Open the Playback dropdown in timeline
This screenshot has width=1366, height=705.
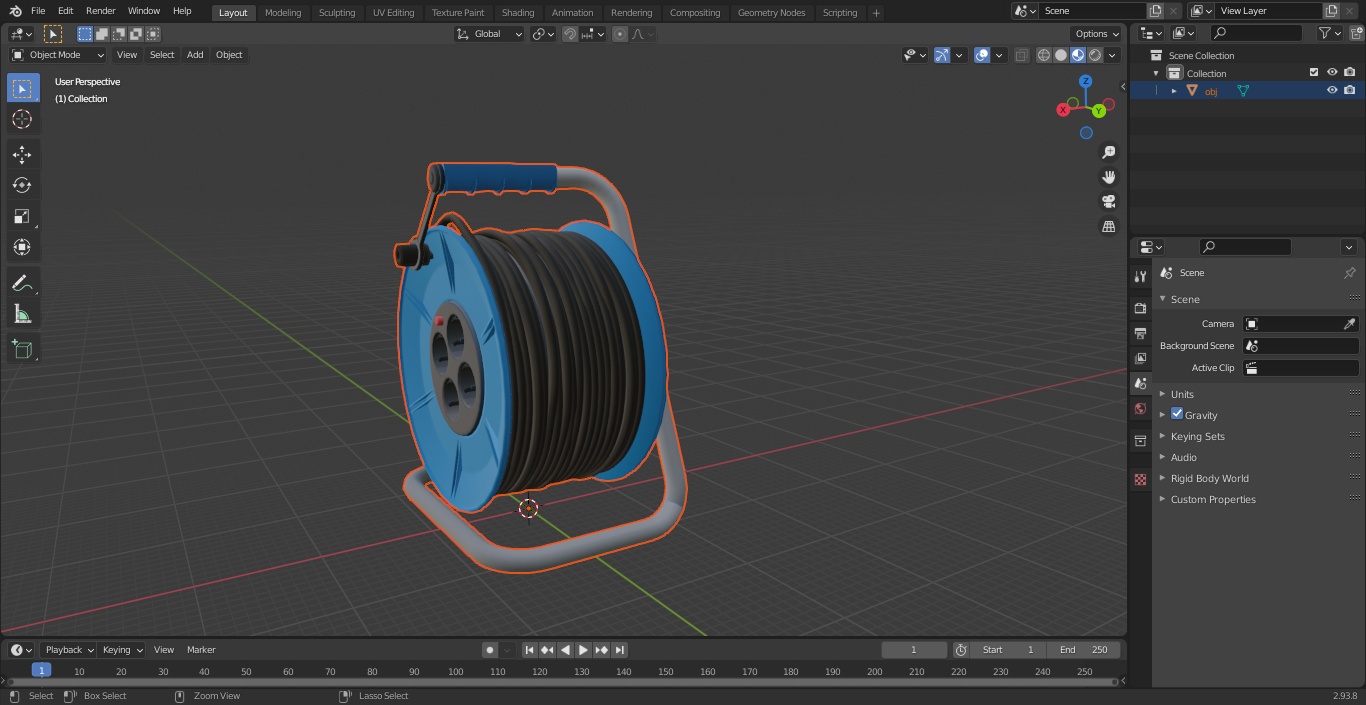[68, 650]
